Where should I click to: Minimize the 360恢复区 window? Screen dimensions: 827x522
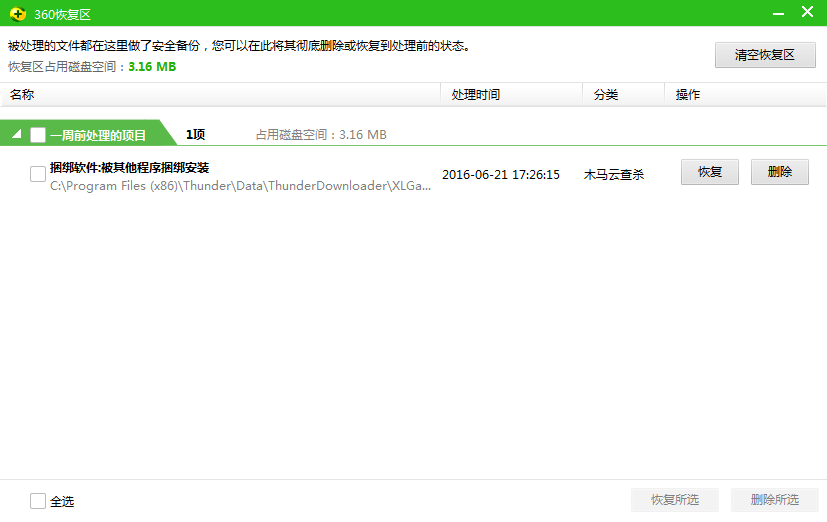pos(778,14)
